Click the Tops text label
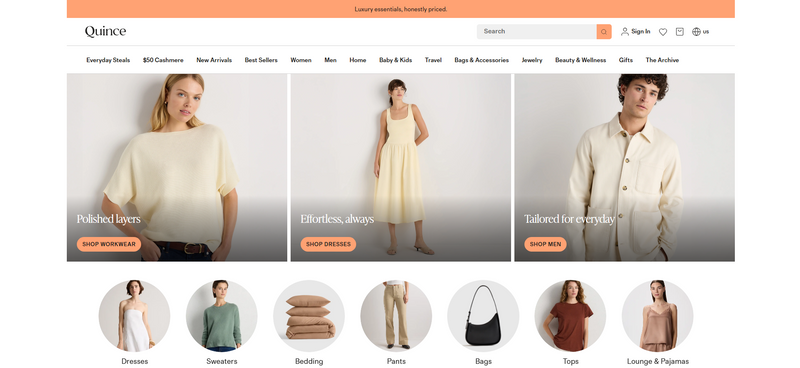Image resolution: width=800 pixels, height=368 pixels. click(571, 361)
